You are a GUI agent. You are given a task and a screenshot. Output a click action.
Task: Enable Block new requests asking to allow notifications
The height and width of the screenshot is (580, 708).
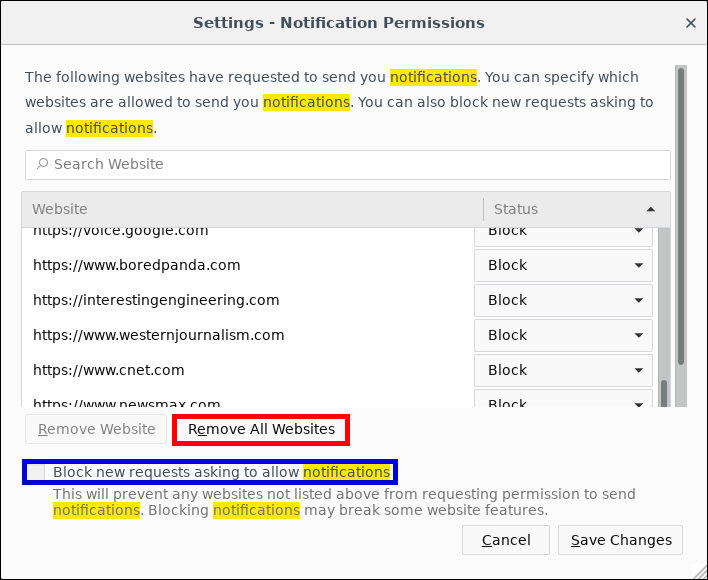(x=37, y=473)
